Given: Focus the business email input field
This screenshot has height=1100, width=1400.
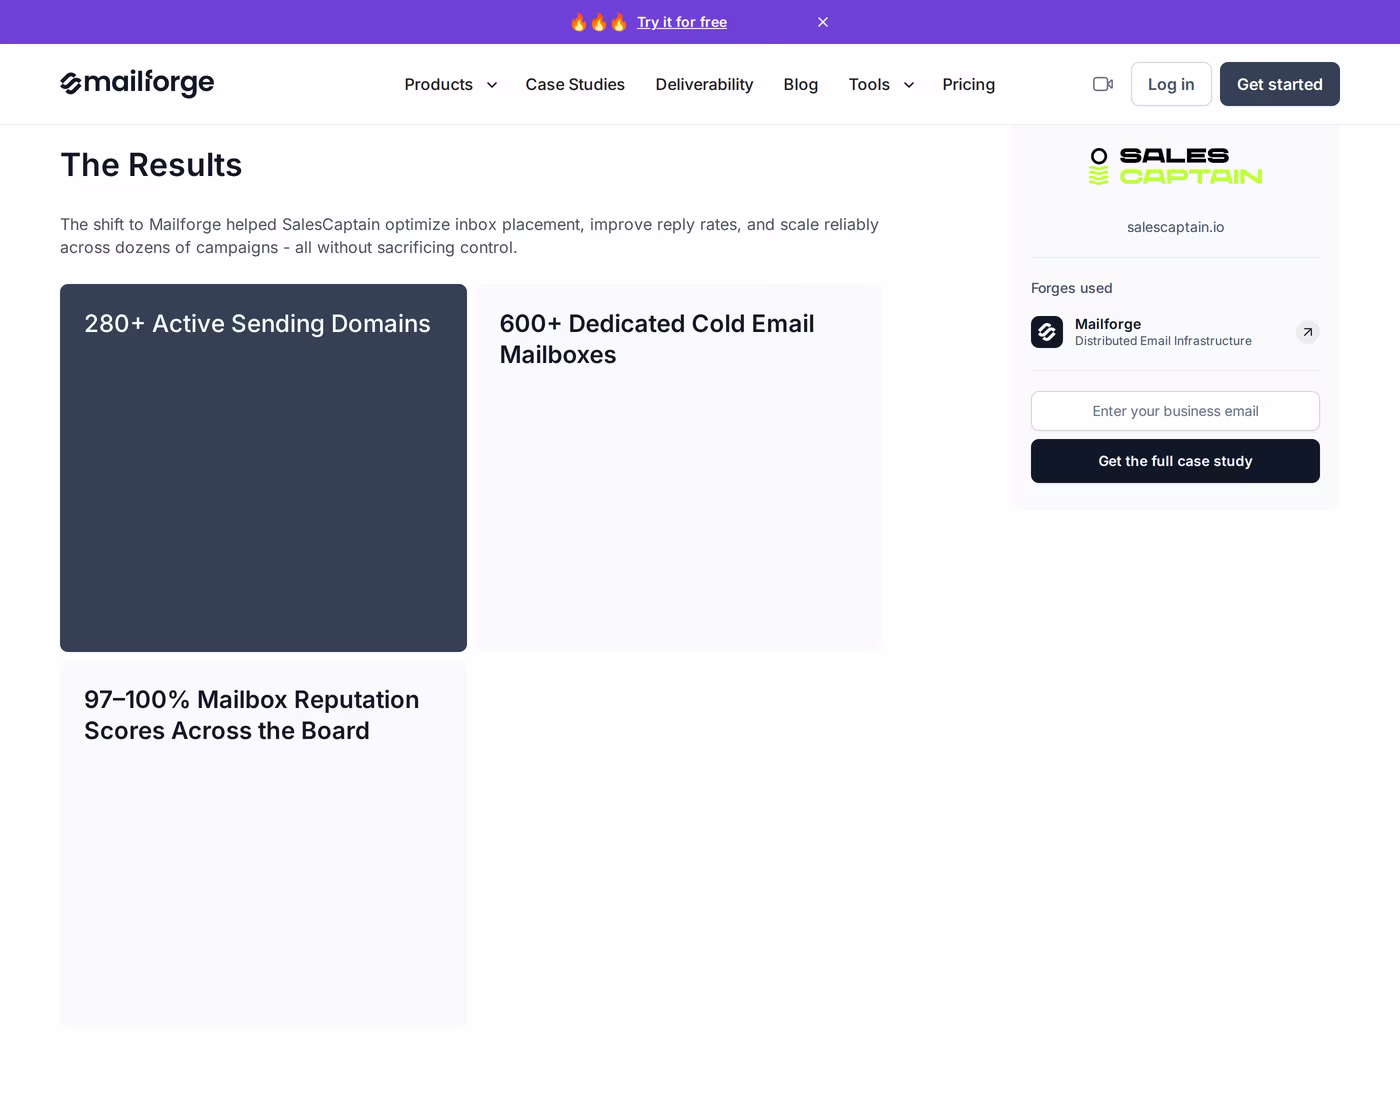Looking at the screenshot, I should [x=1175, y=411].
